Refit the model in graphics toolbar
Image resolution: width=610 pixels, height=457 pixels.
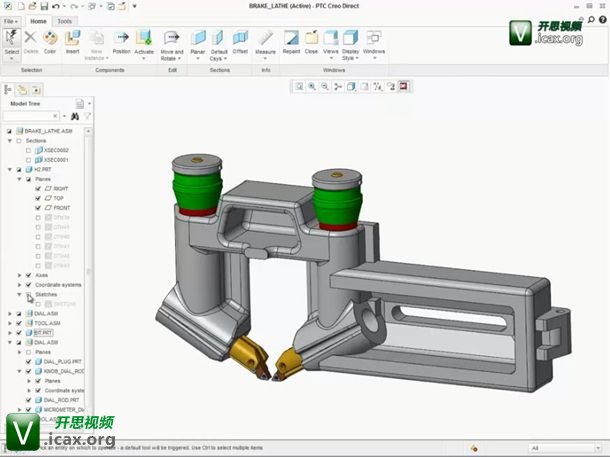pyautogui.click(x=299, y=86)
